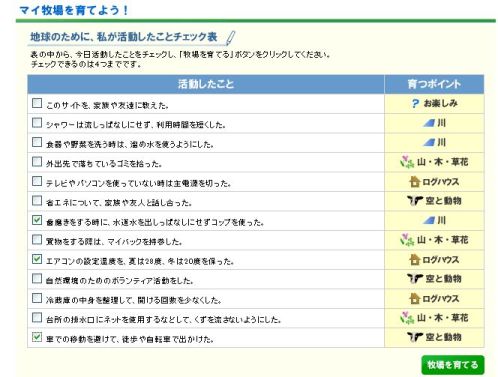498x377 pixels.
Task: Click the cow icon in the ボランティア活動 row
Action: [415, 279]
